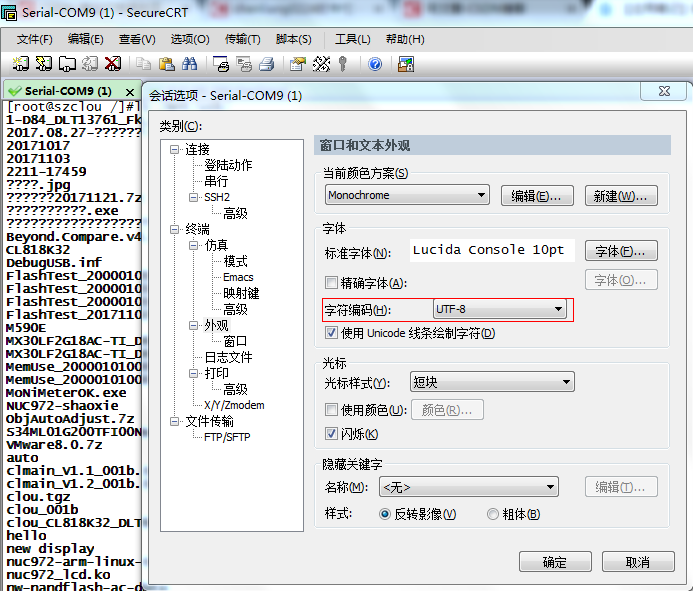Image resolution: width=693 pixels, height=591 pixels.
Task: Open the 编辑(E) menu
Action: tap(86, 39)
